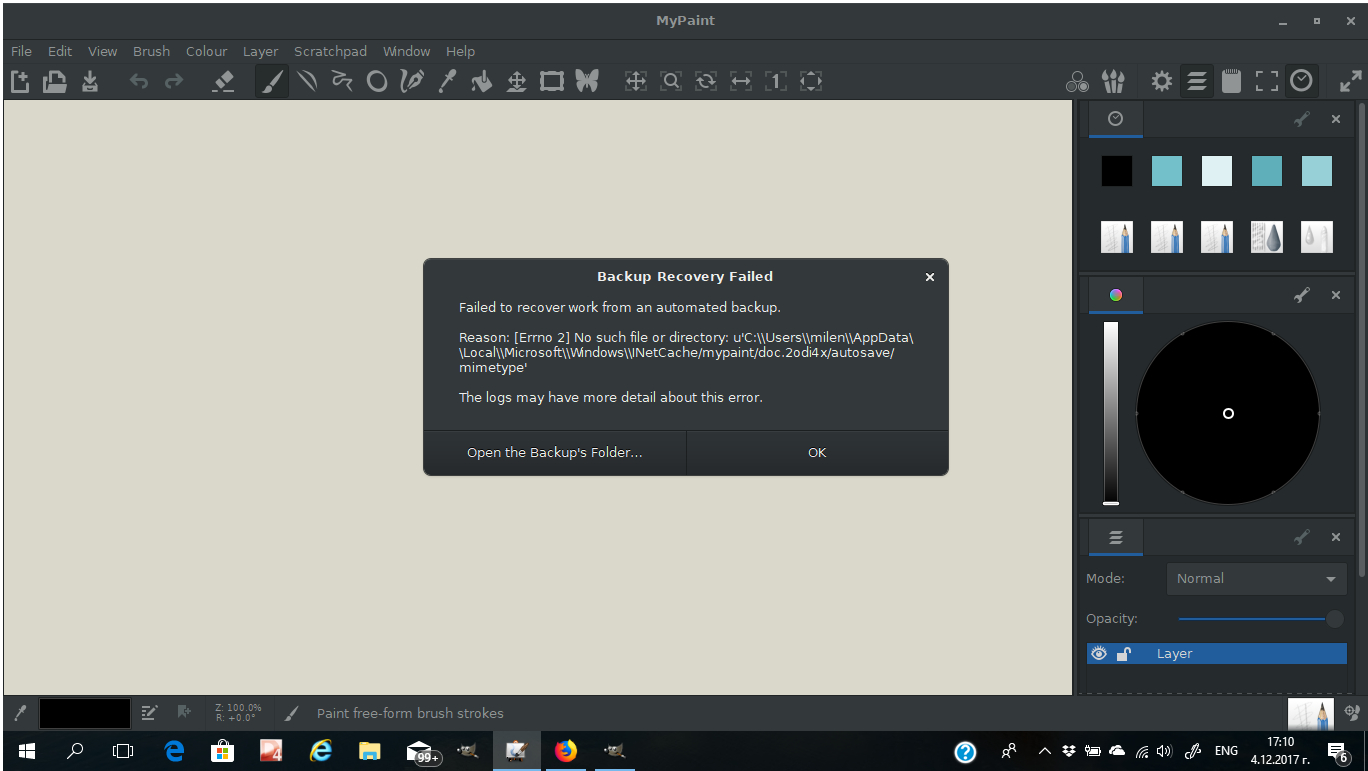Reset zoom with the 1 icon
This screenshot has height=771, width=1368.
776,81
